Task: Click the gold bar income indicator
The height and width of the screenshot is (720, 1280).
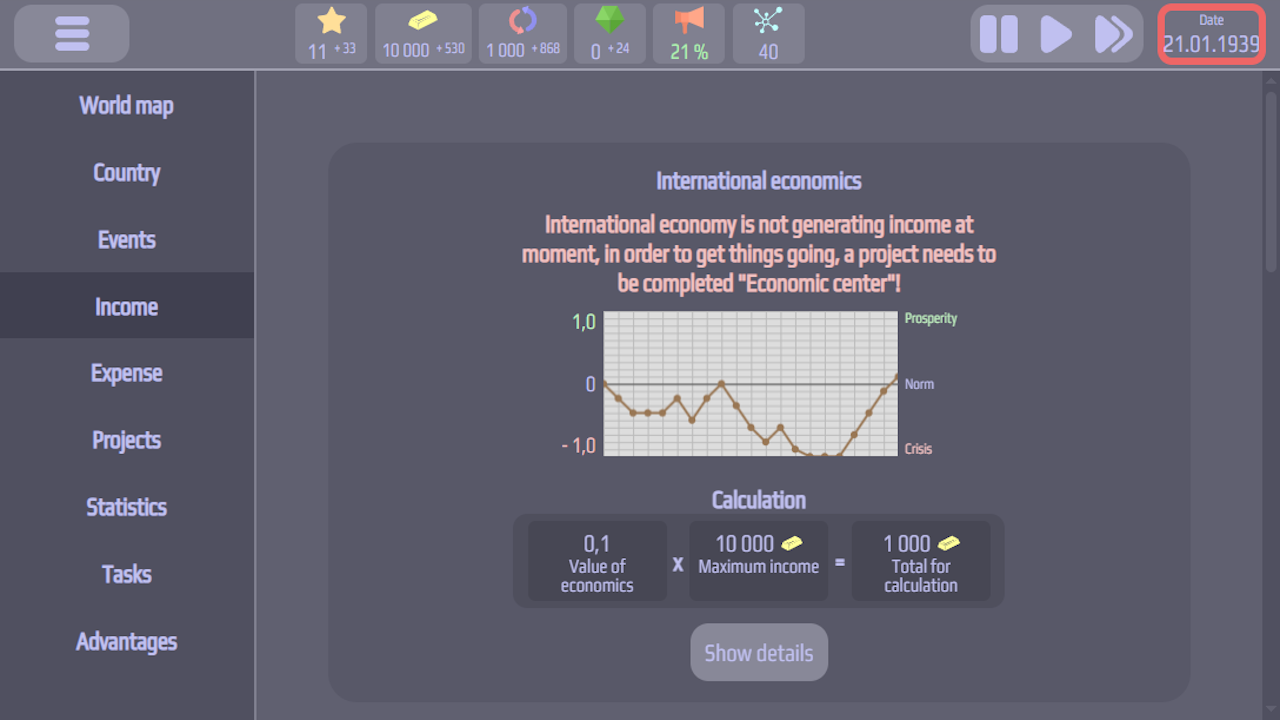Action: (422, 33)
